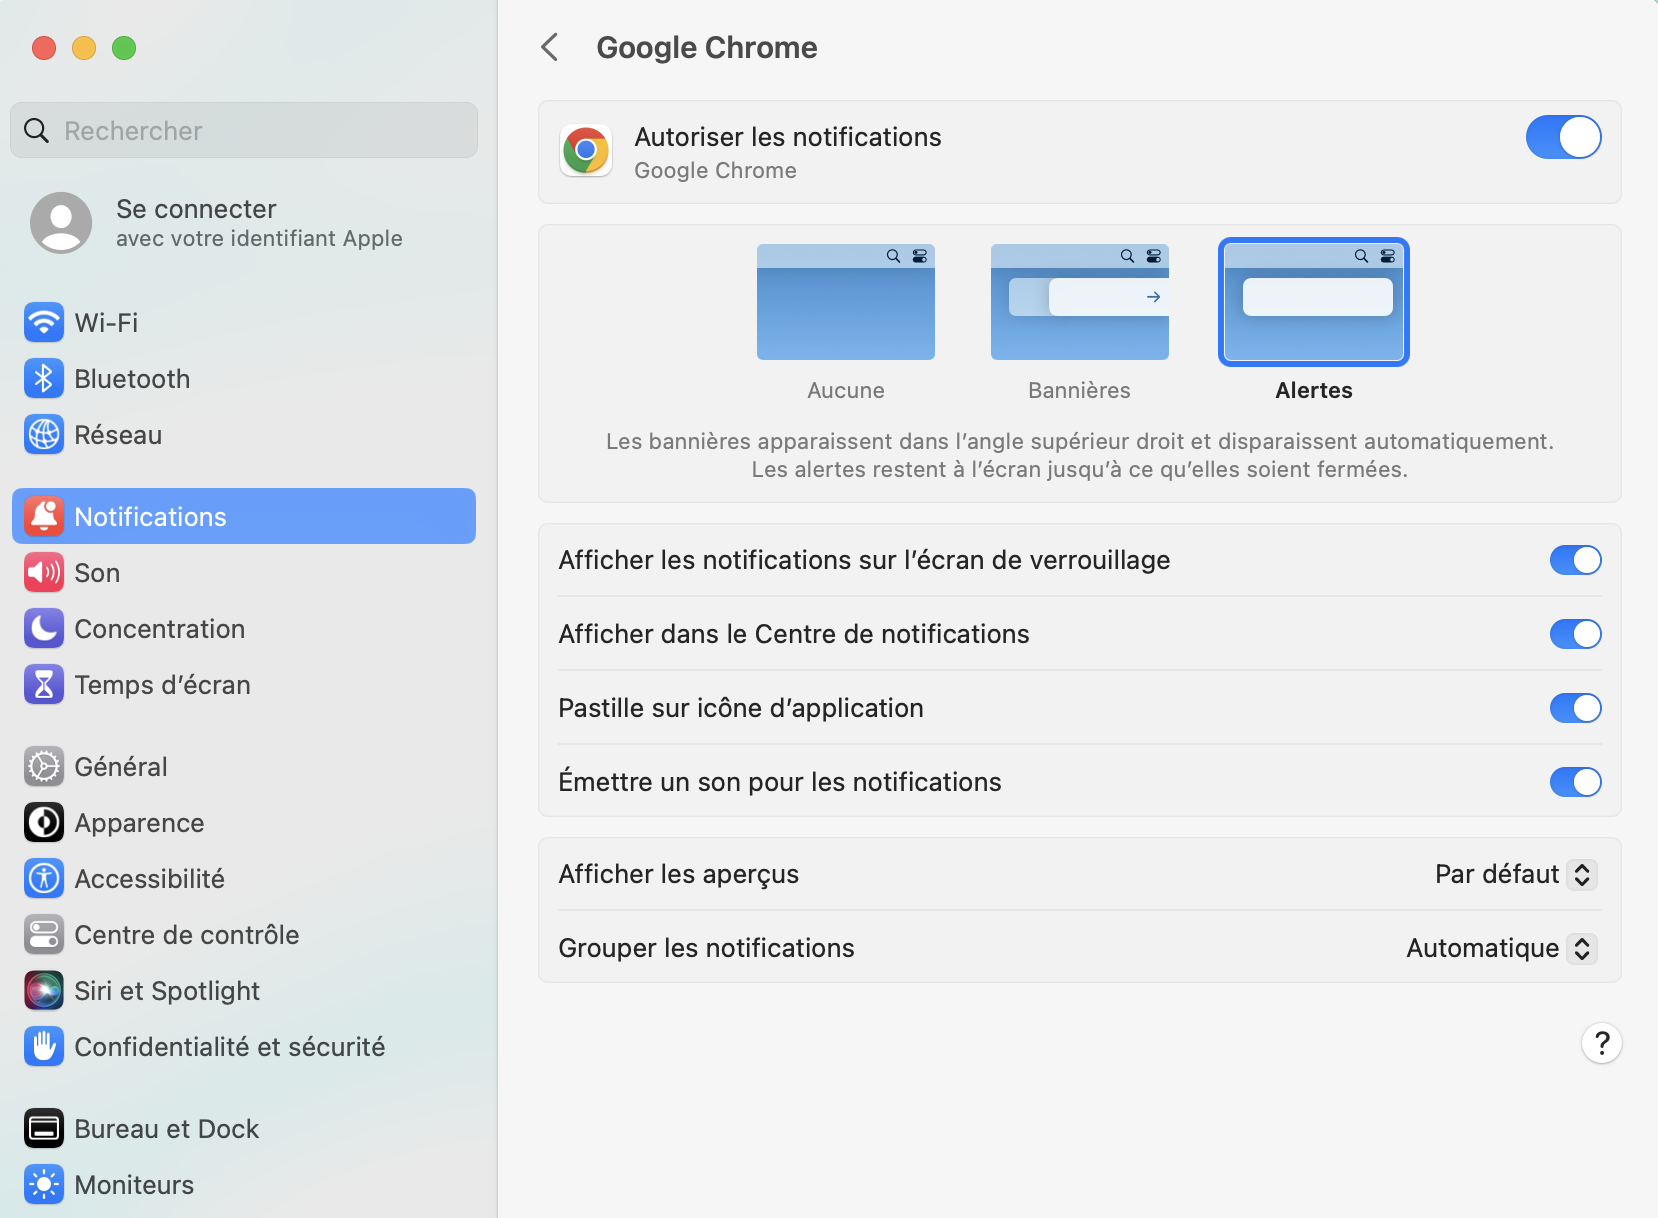
Task: Open Temps d'écran via hourglass icon
Action: [x=44, y=684]
